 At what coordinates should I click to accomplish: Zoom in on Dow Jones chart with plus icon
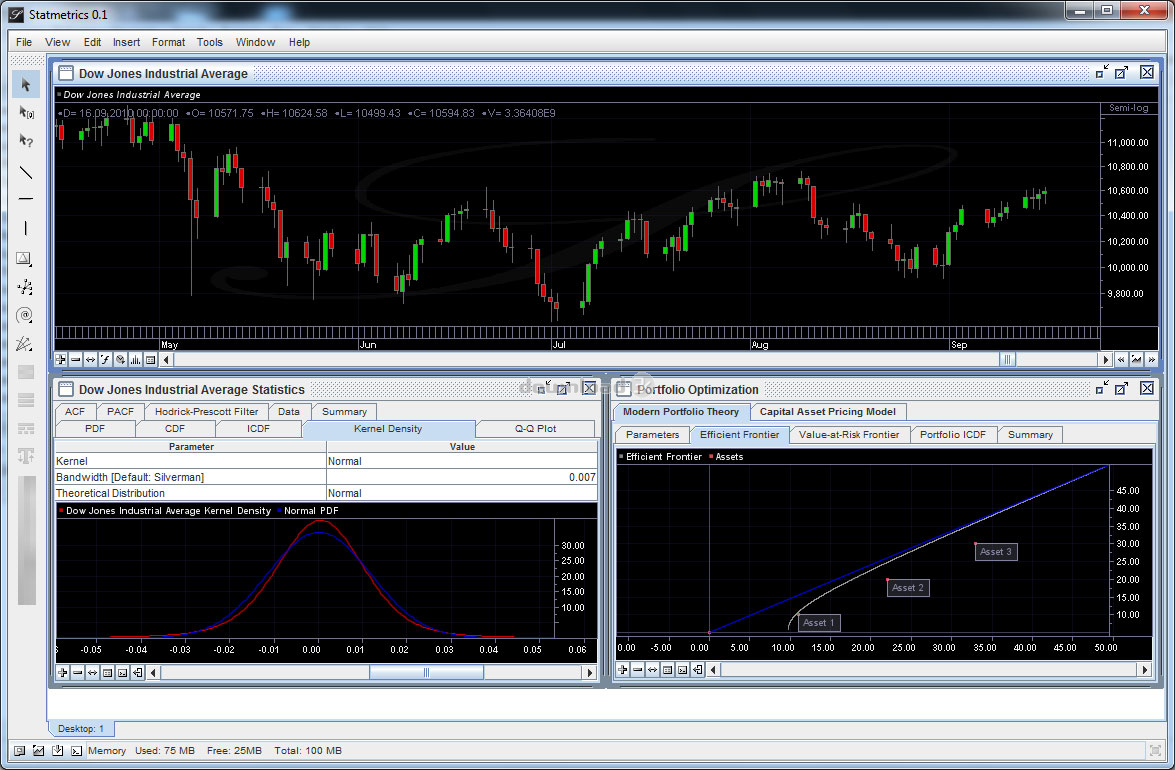[x=61, y=360]
